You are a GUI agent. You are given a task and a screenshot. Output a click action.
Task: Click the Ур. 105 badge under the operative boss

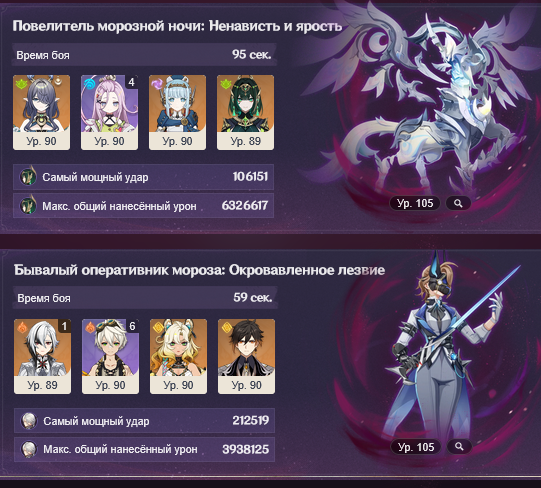(416, 447)
